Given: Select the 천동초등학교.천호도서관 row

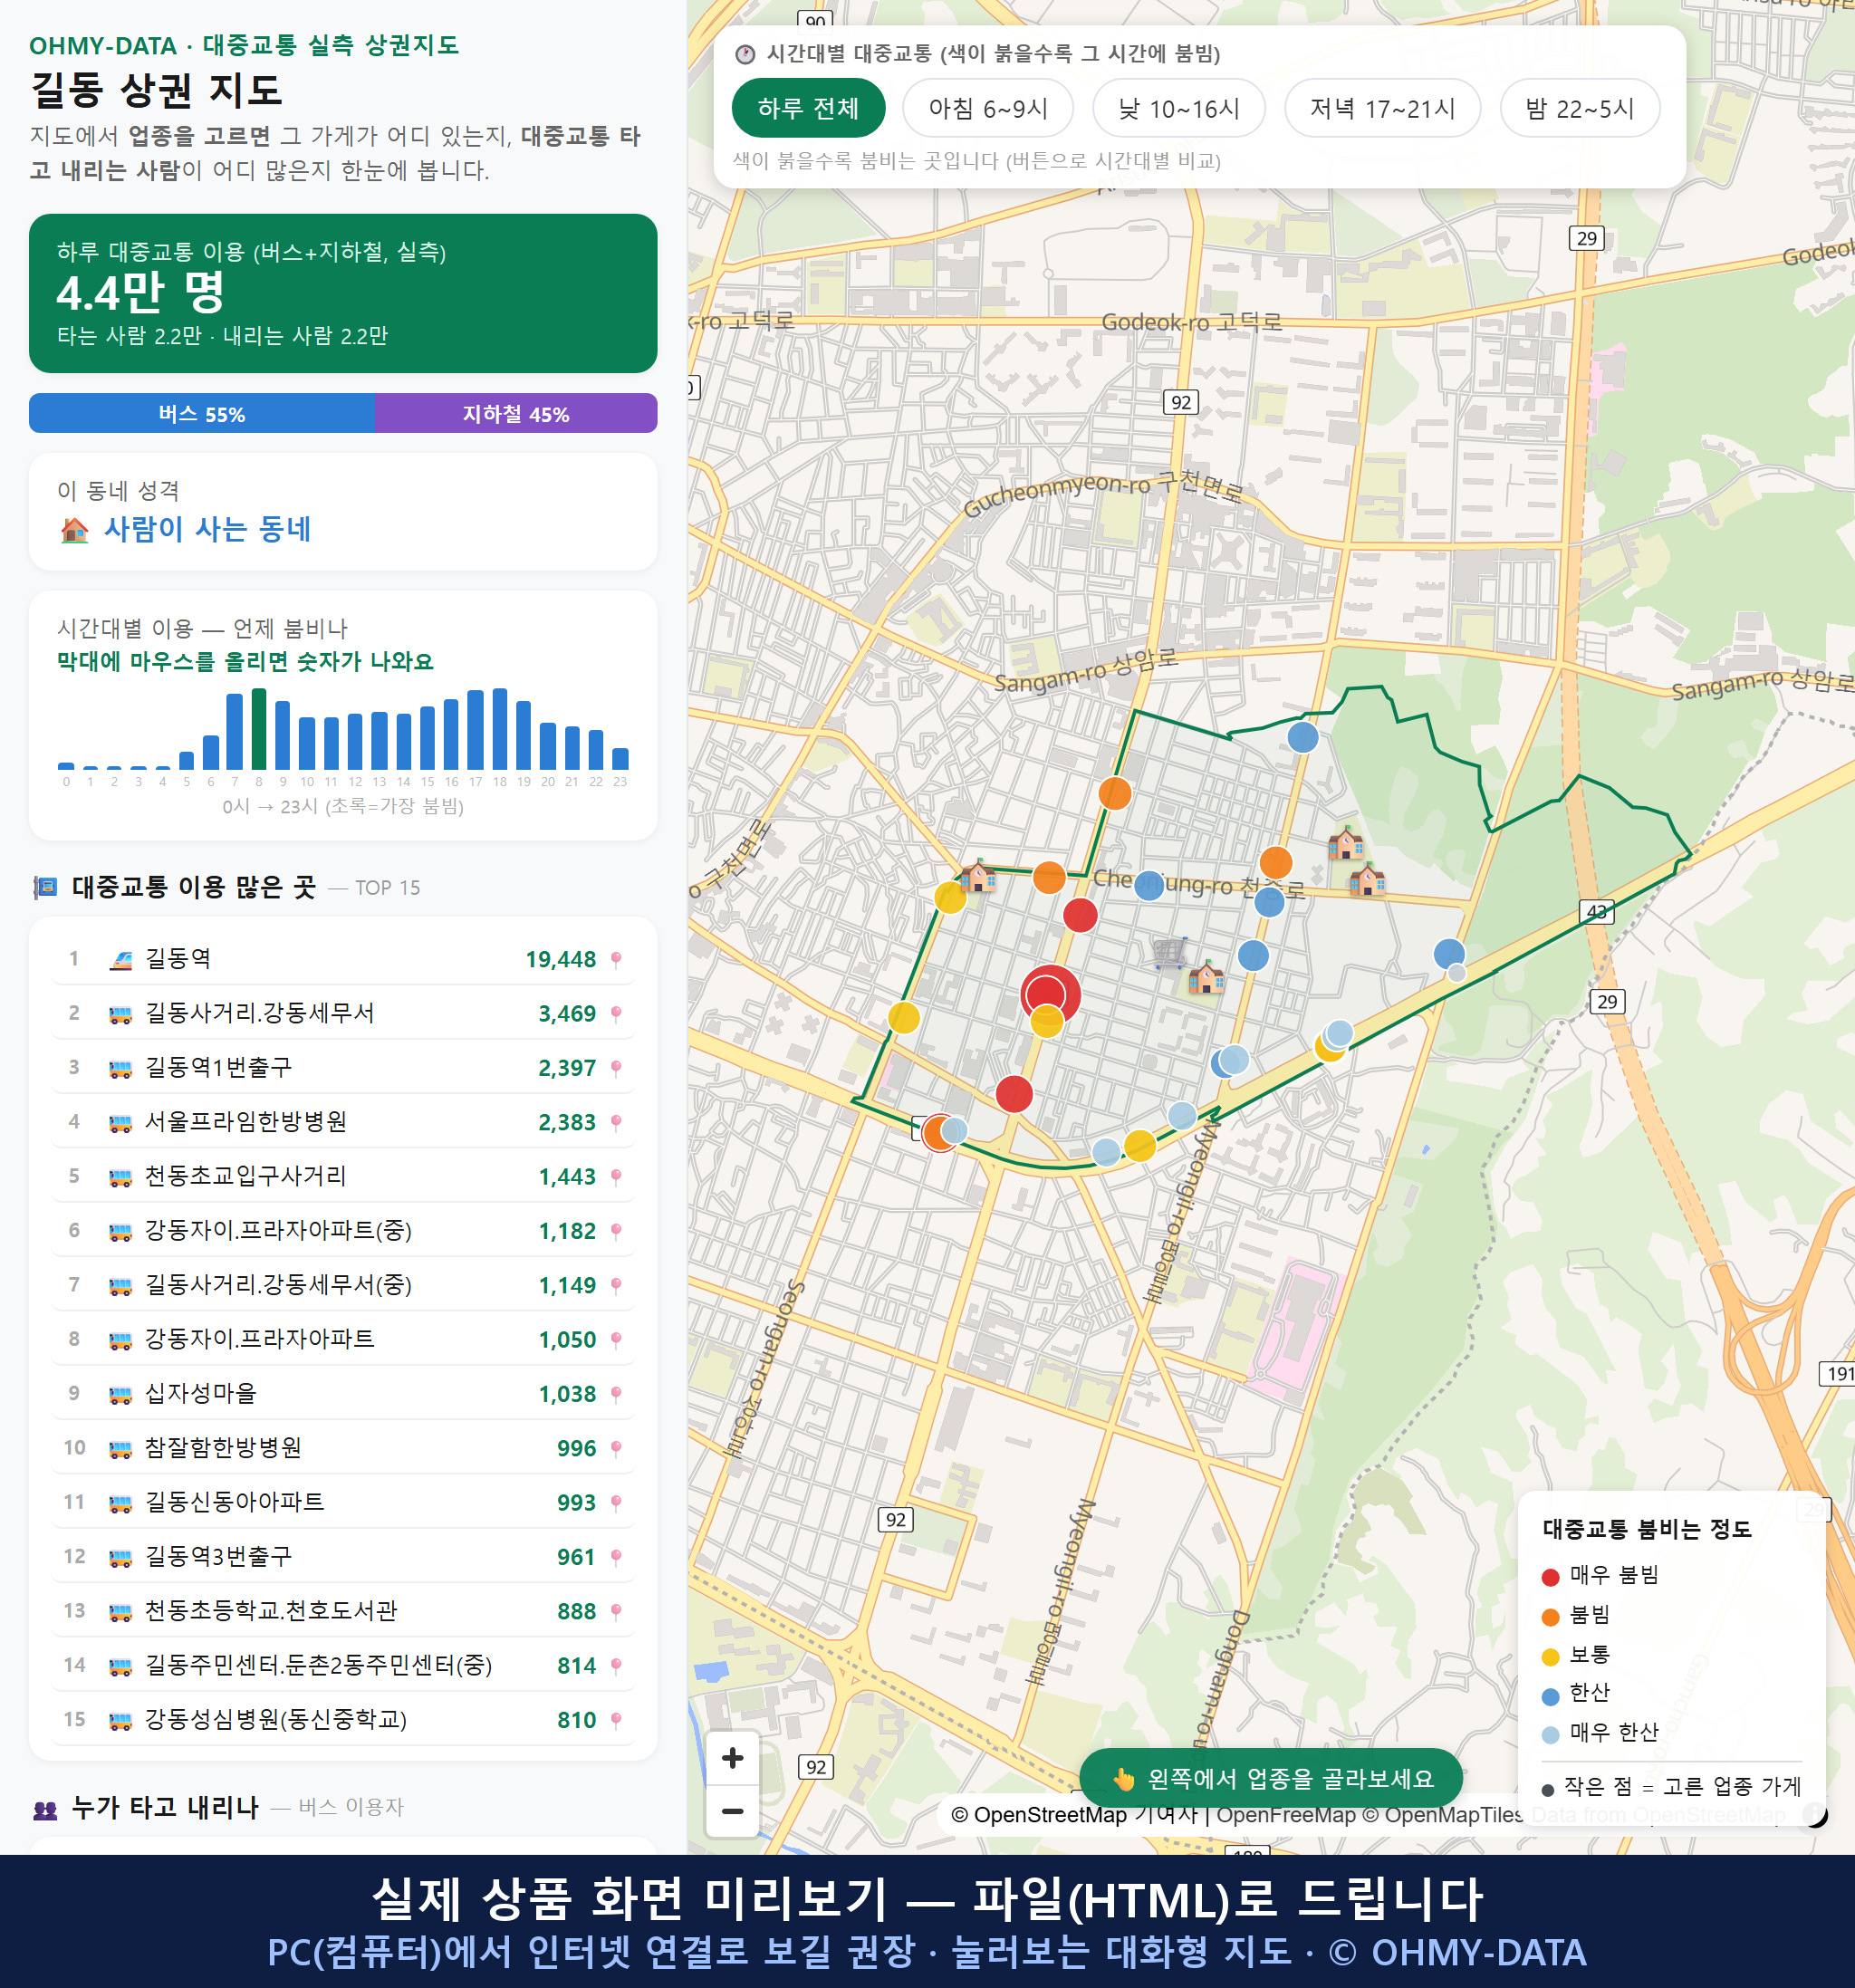Looking at the screenshot, I should point(343,1612).
